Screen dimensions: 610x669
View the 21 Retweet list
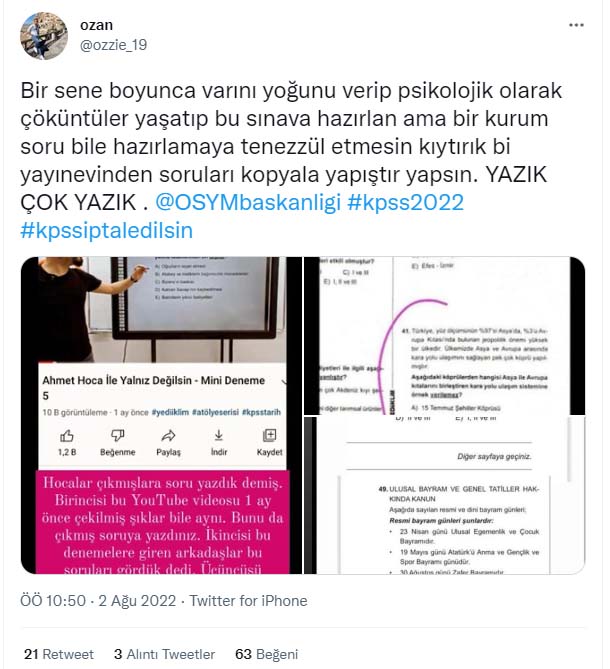58,654
